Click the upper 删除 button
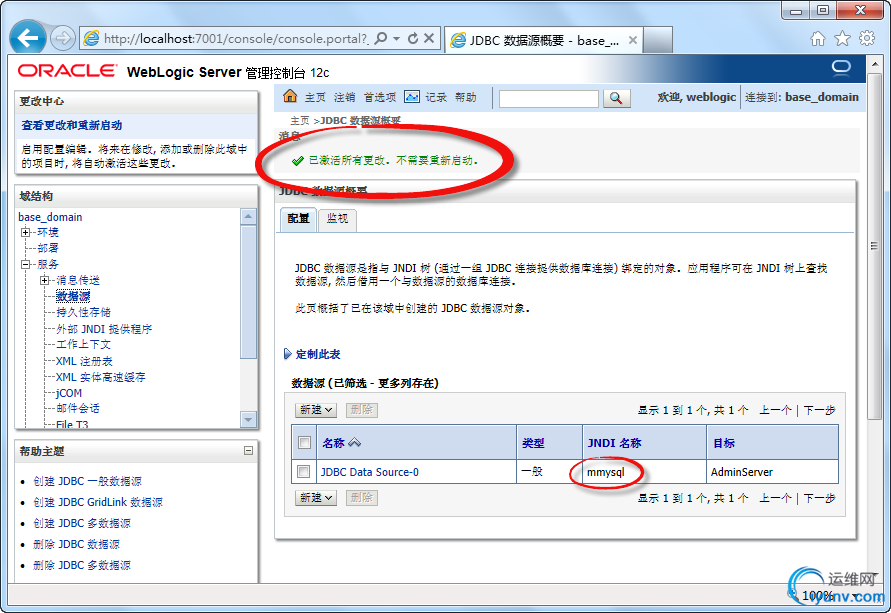This screenshot has width=891, height=613. point(361,410)
